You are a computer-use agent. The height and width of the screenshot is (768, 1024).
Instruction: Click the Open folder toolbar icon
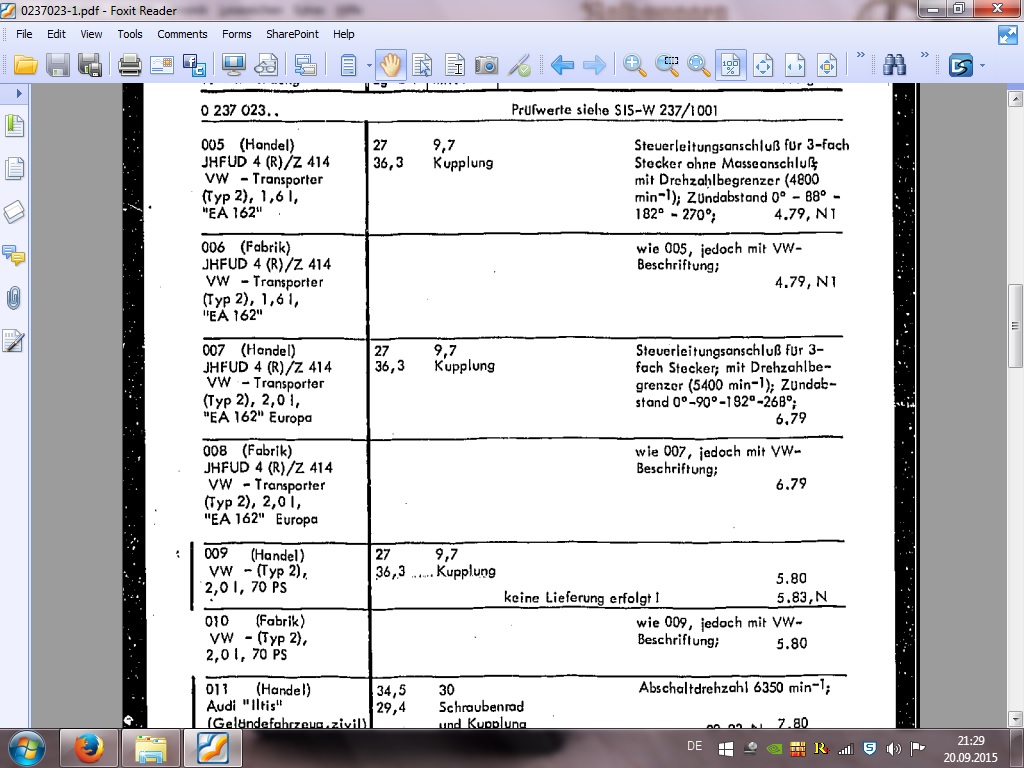(x=25, y=66)
